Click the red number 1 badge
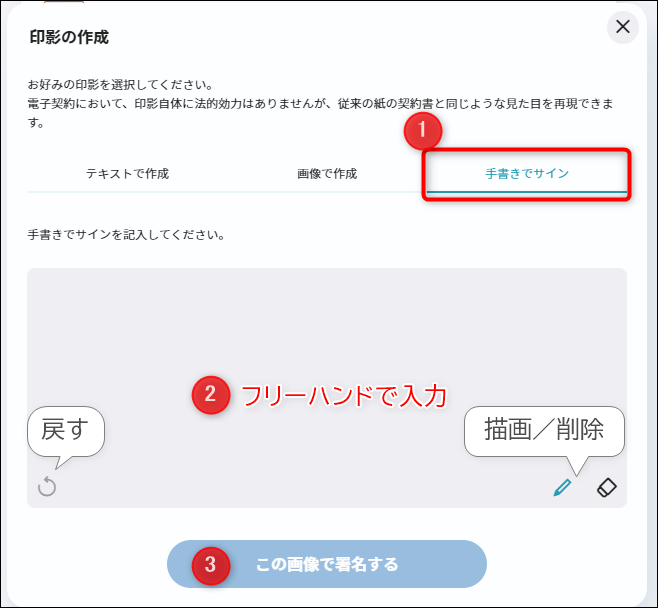This screenshot has width=658, height=608. point(423,130)
